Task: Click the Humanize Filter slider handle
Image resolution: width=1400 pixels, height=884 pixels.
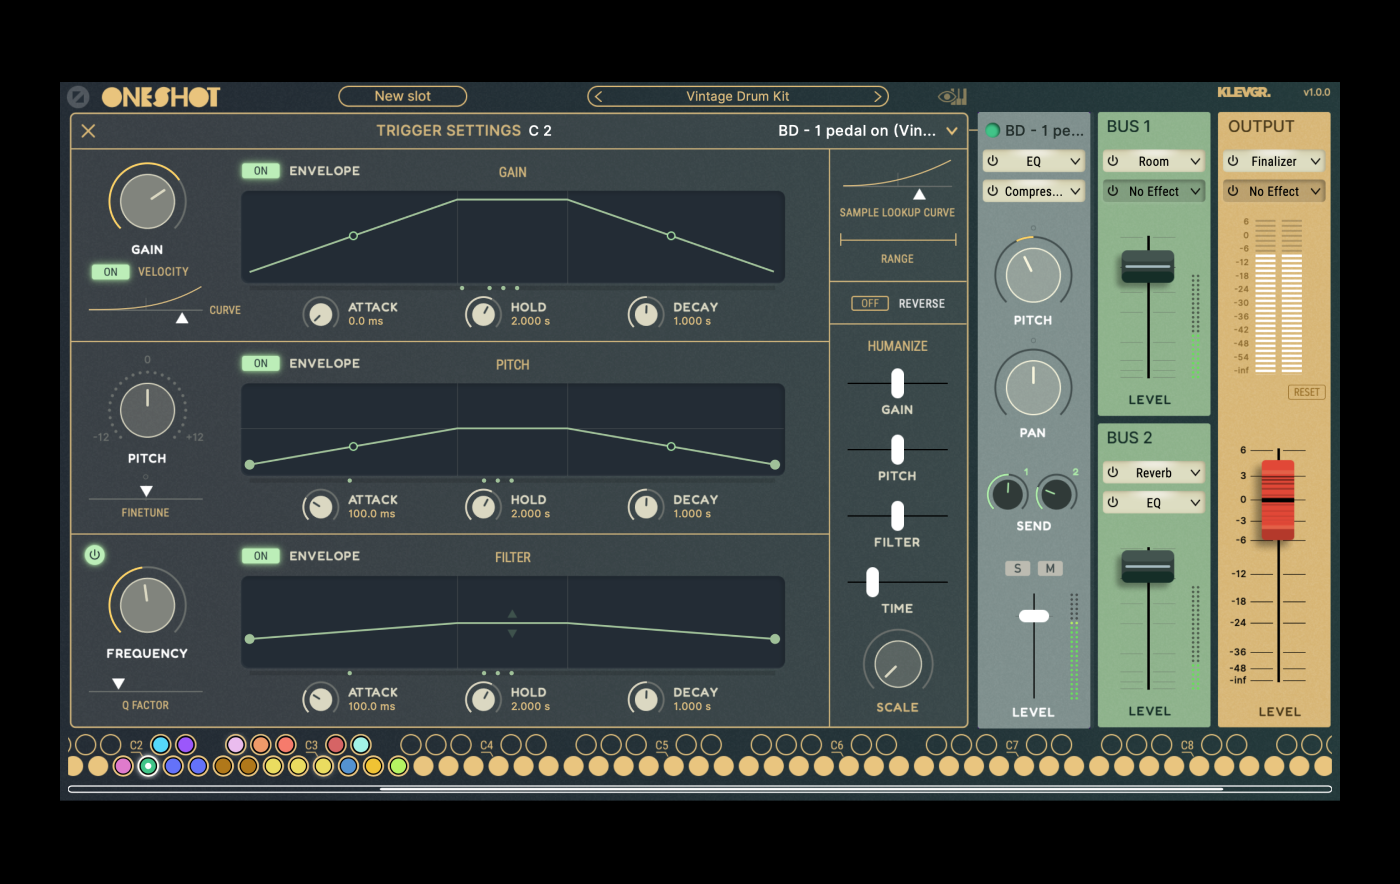Action: [x=897, y=516]
